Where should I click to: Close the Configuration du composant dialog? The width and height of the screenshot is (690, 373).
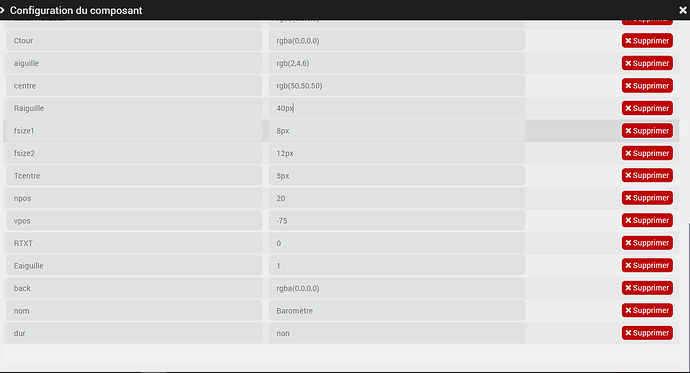coord(683,10)
